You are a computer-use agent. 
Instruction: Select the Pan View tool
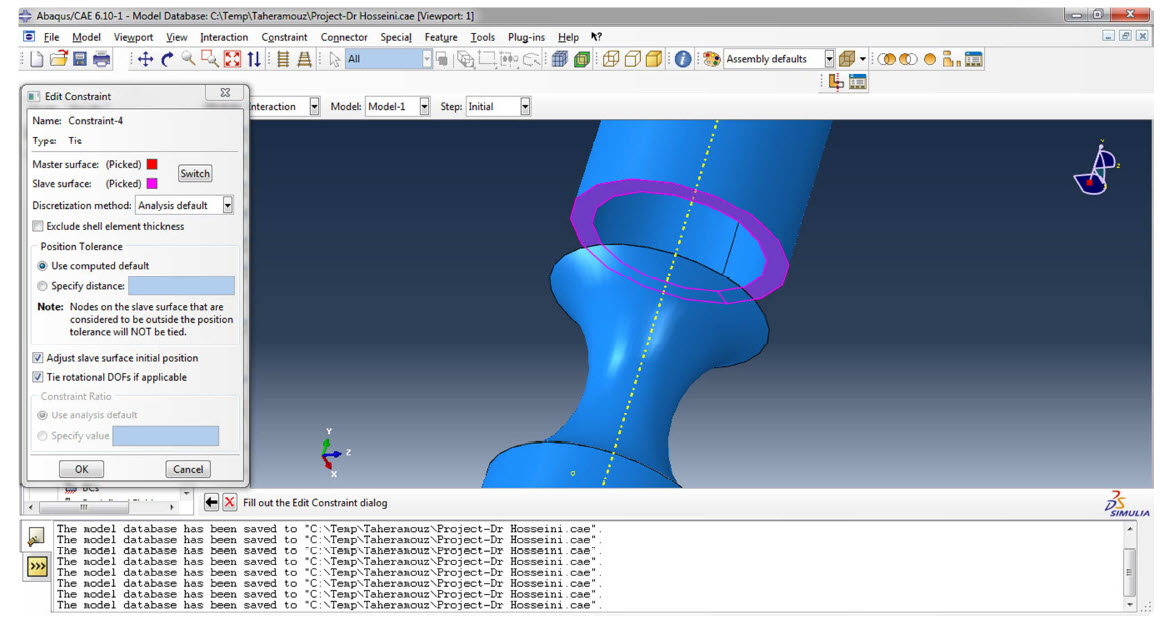[x=146, y=59]
